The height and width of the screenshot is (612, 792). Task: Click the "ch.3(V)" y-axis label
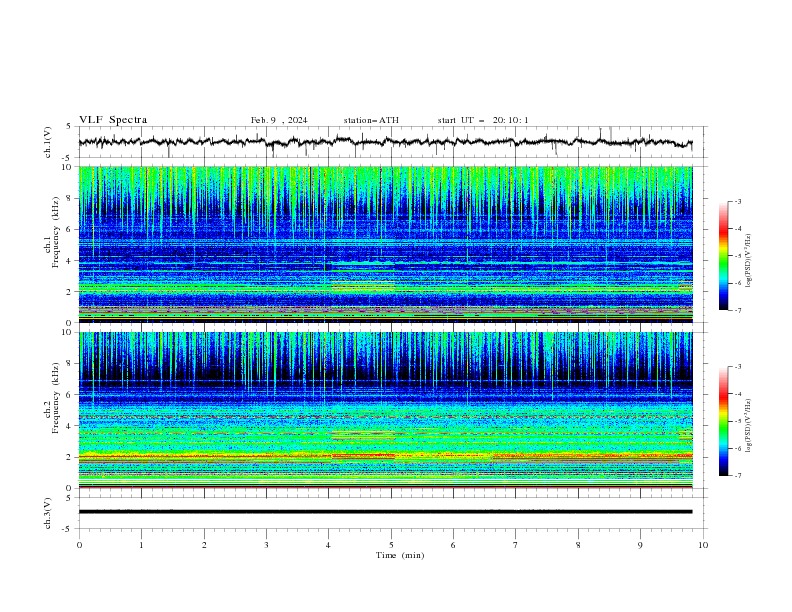[x=47, y=513]
